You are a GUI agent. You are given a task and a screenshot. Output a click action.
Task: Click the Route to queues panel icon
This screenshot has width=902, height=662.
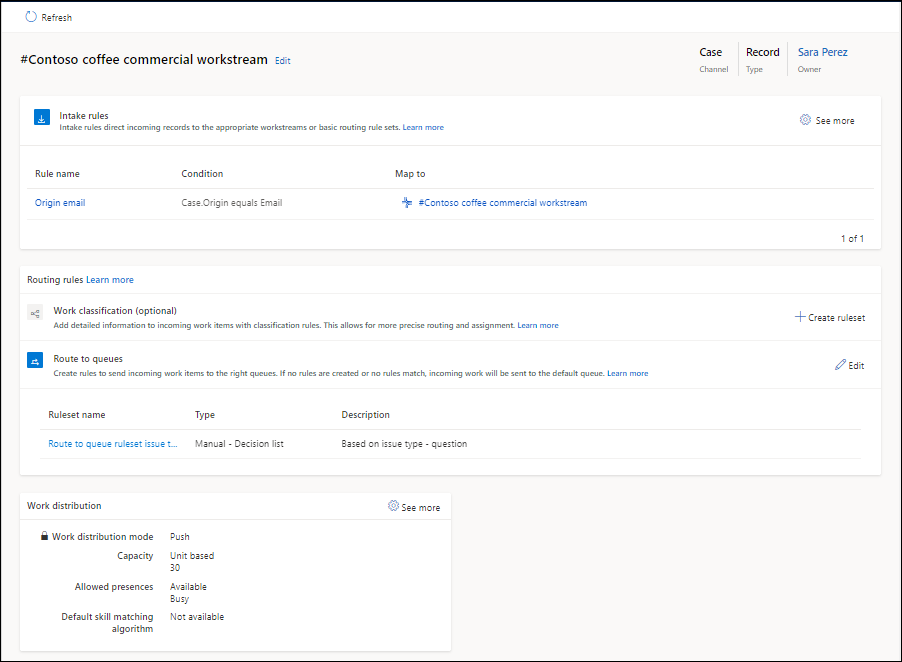[x=34, y=360]
